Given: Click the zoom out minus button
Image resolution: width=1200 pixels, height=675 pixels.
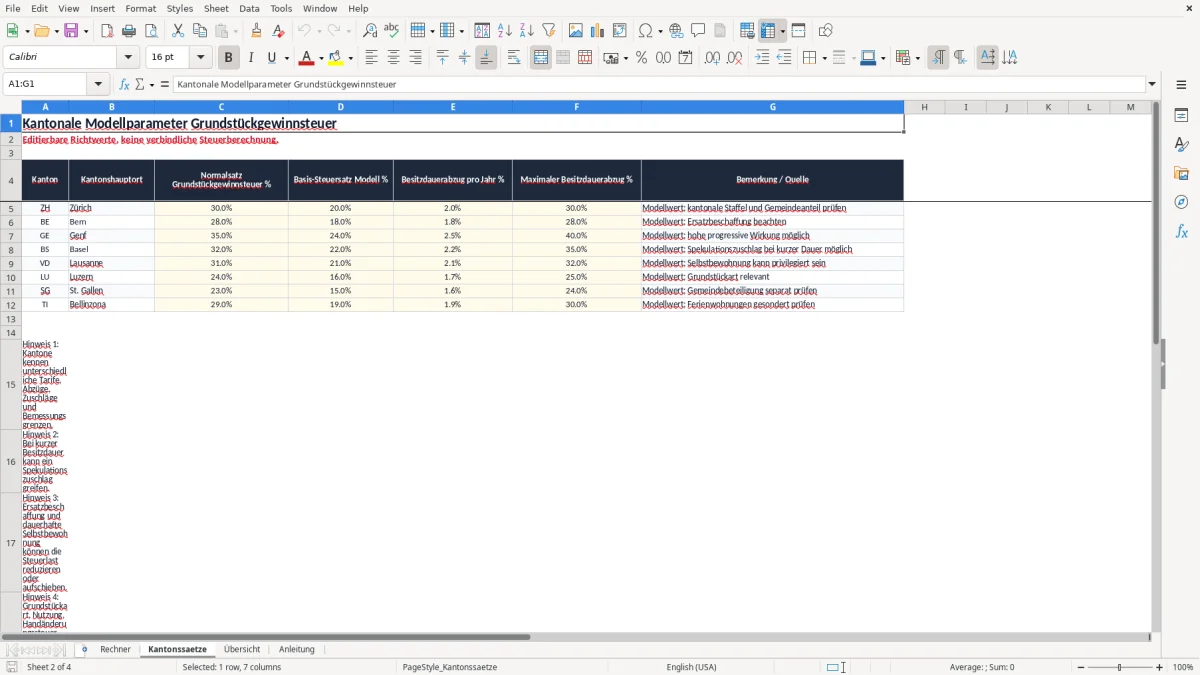Looking at the screenshot, I should (1081, 667).
